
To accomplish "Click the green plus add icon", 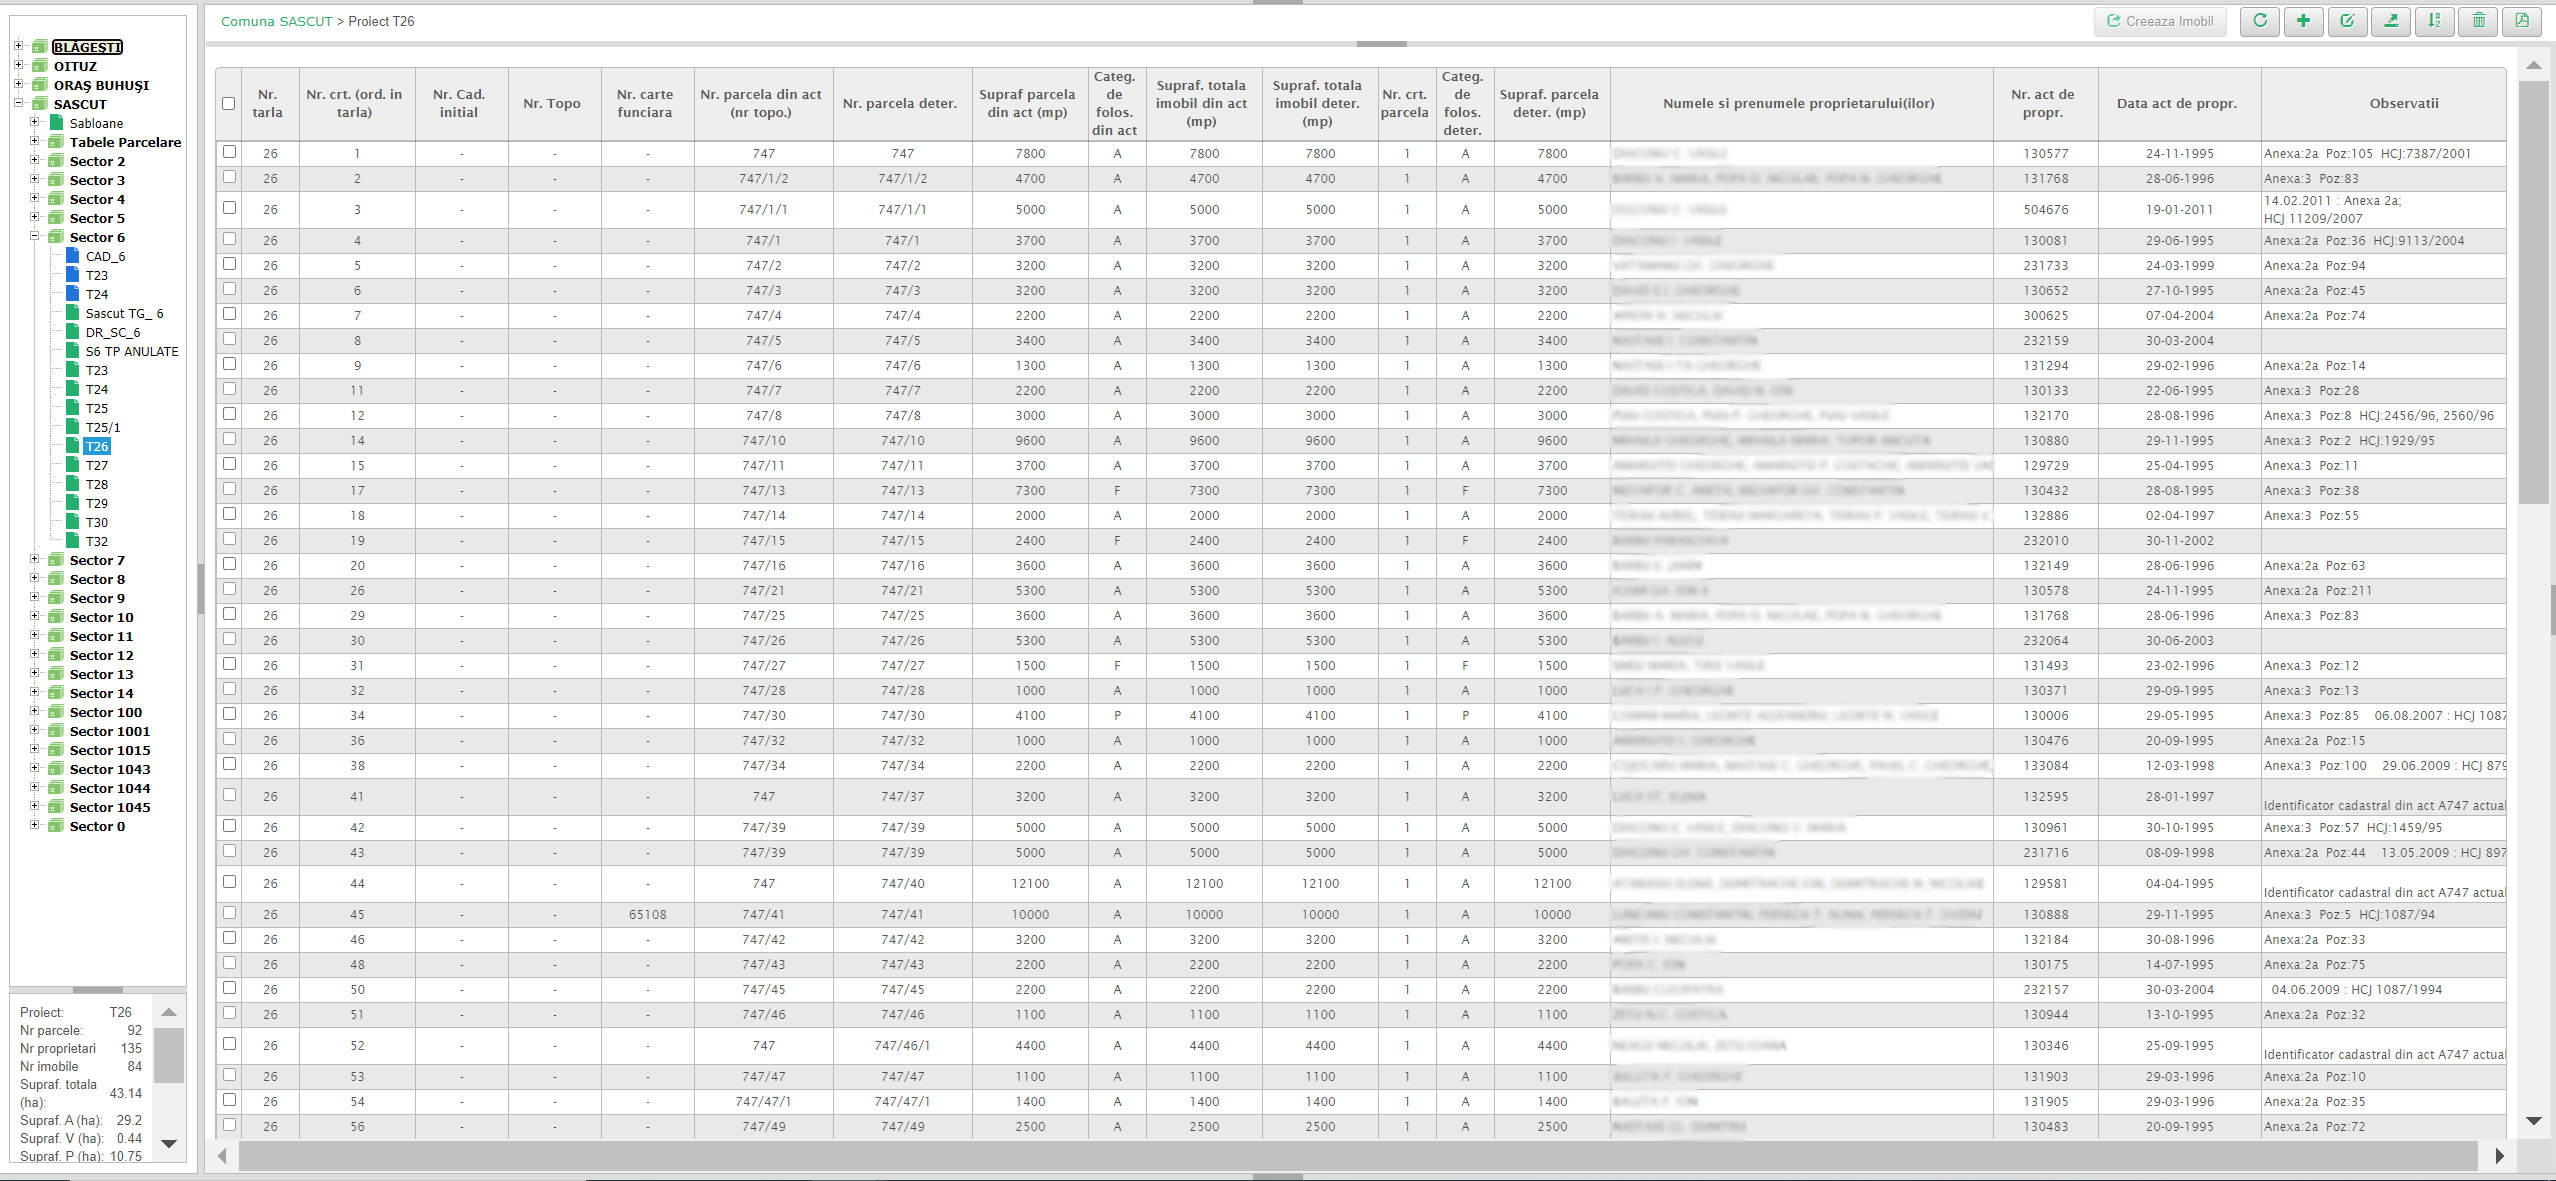I will tap(2303, 21).
